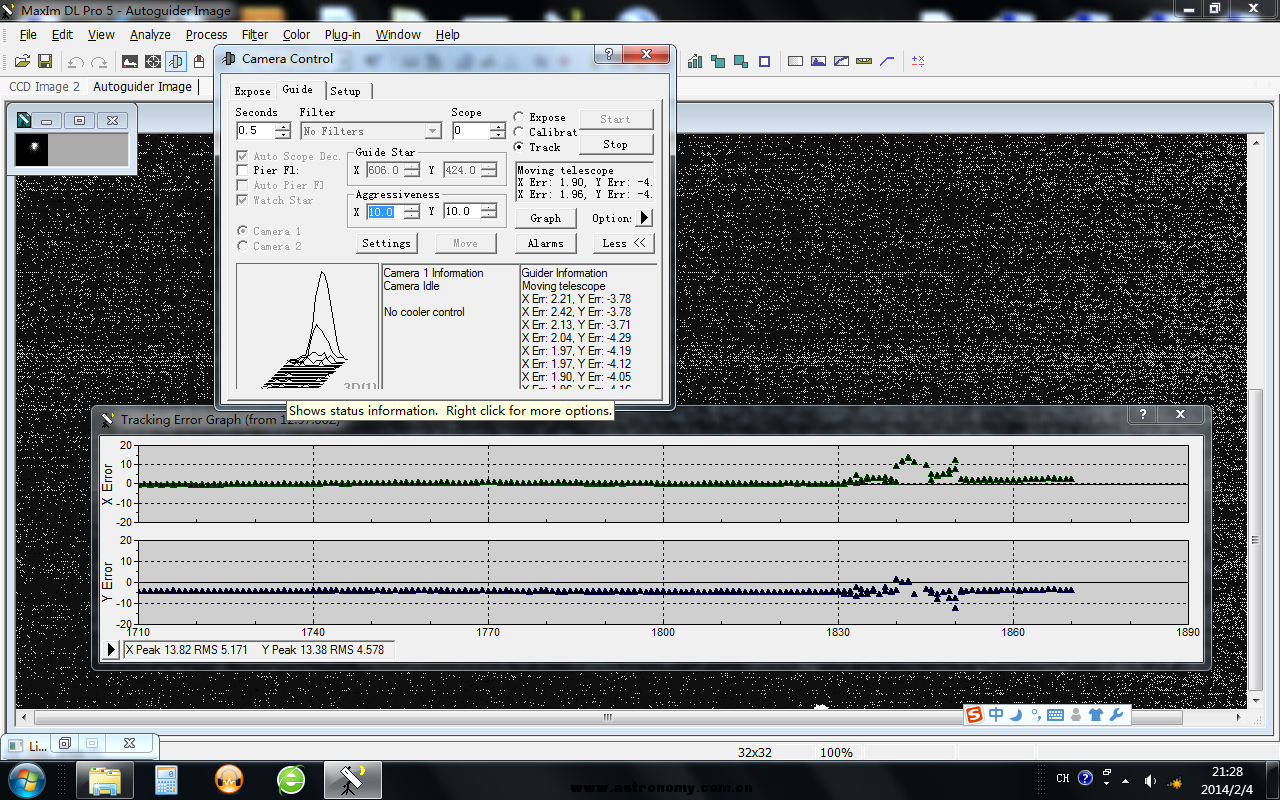Open the Screen Stretch histogram toolbar icon

click(x=130, y=61)
